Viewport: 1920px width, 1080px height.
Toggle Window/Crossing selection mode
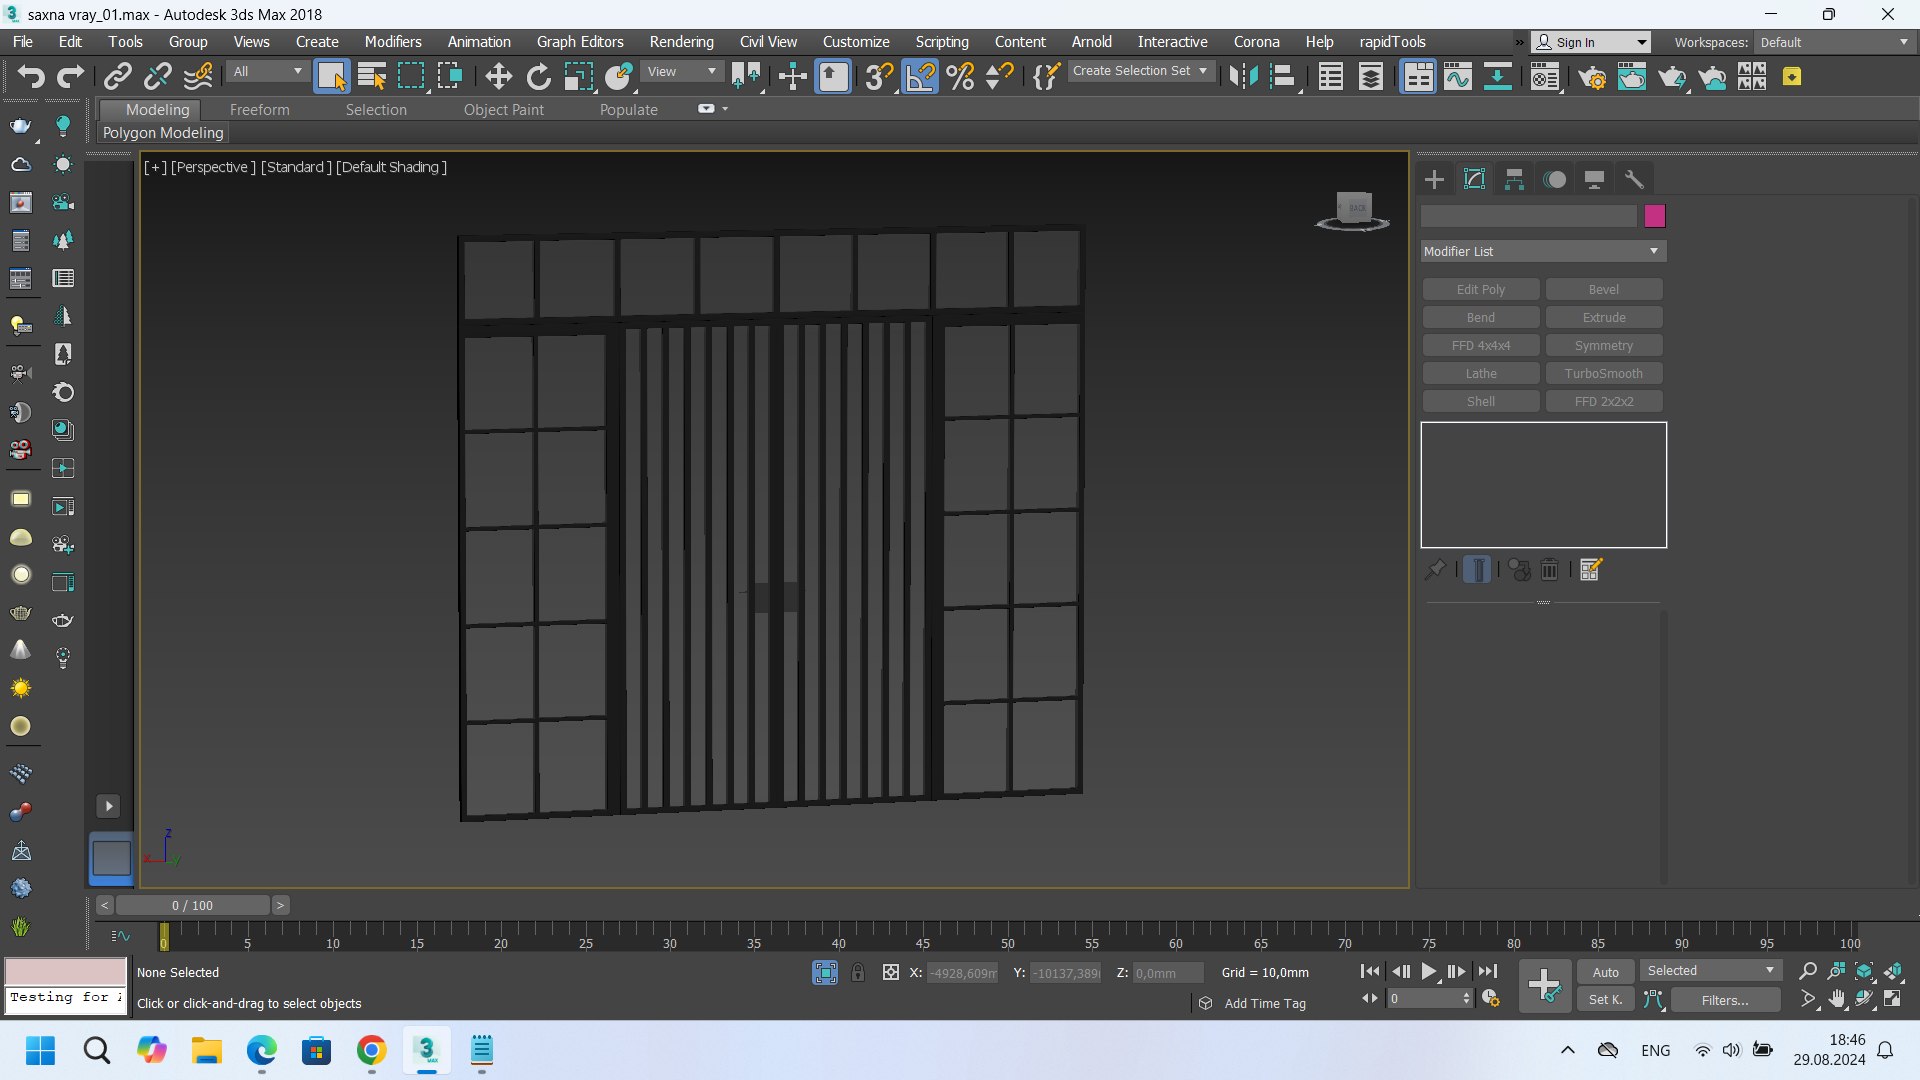[x=450, y=77]
